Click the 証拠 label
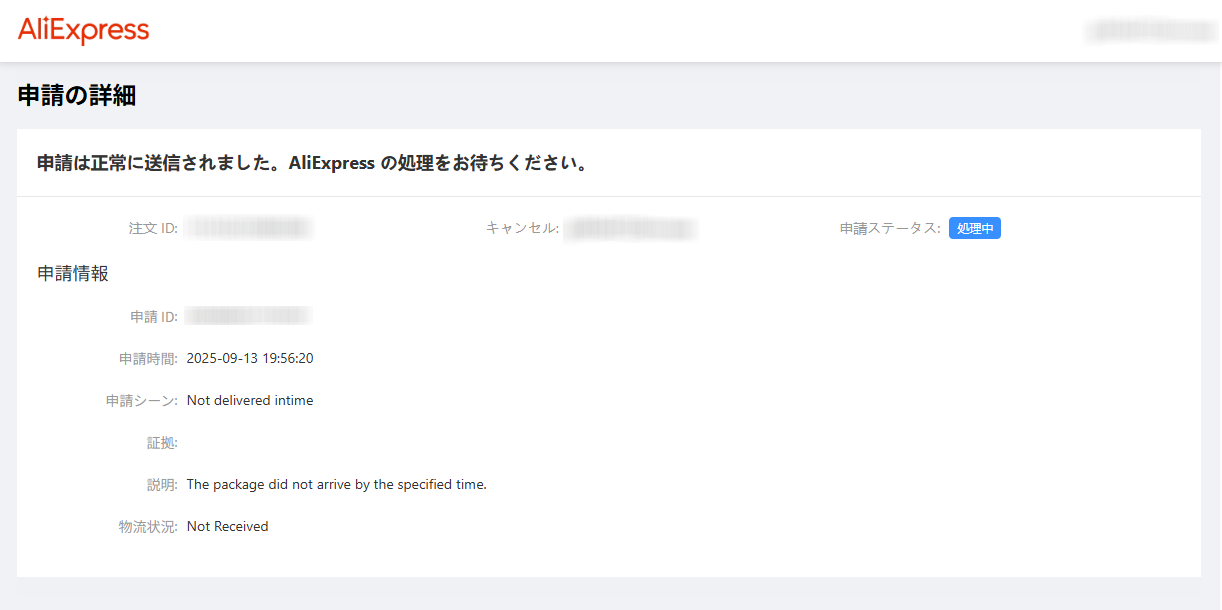This screenshot has width=1222, height=610. (x=162, y=442)
